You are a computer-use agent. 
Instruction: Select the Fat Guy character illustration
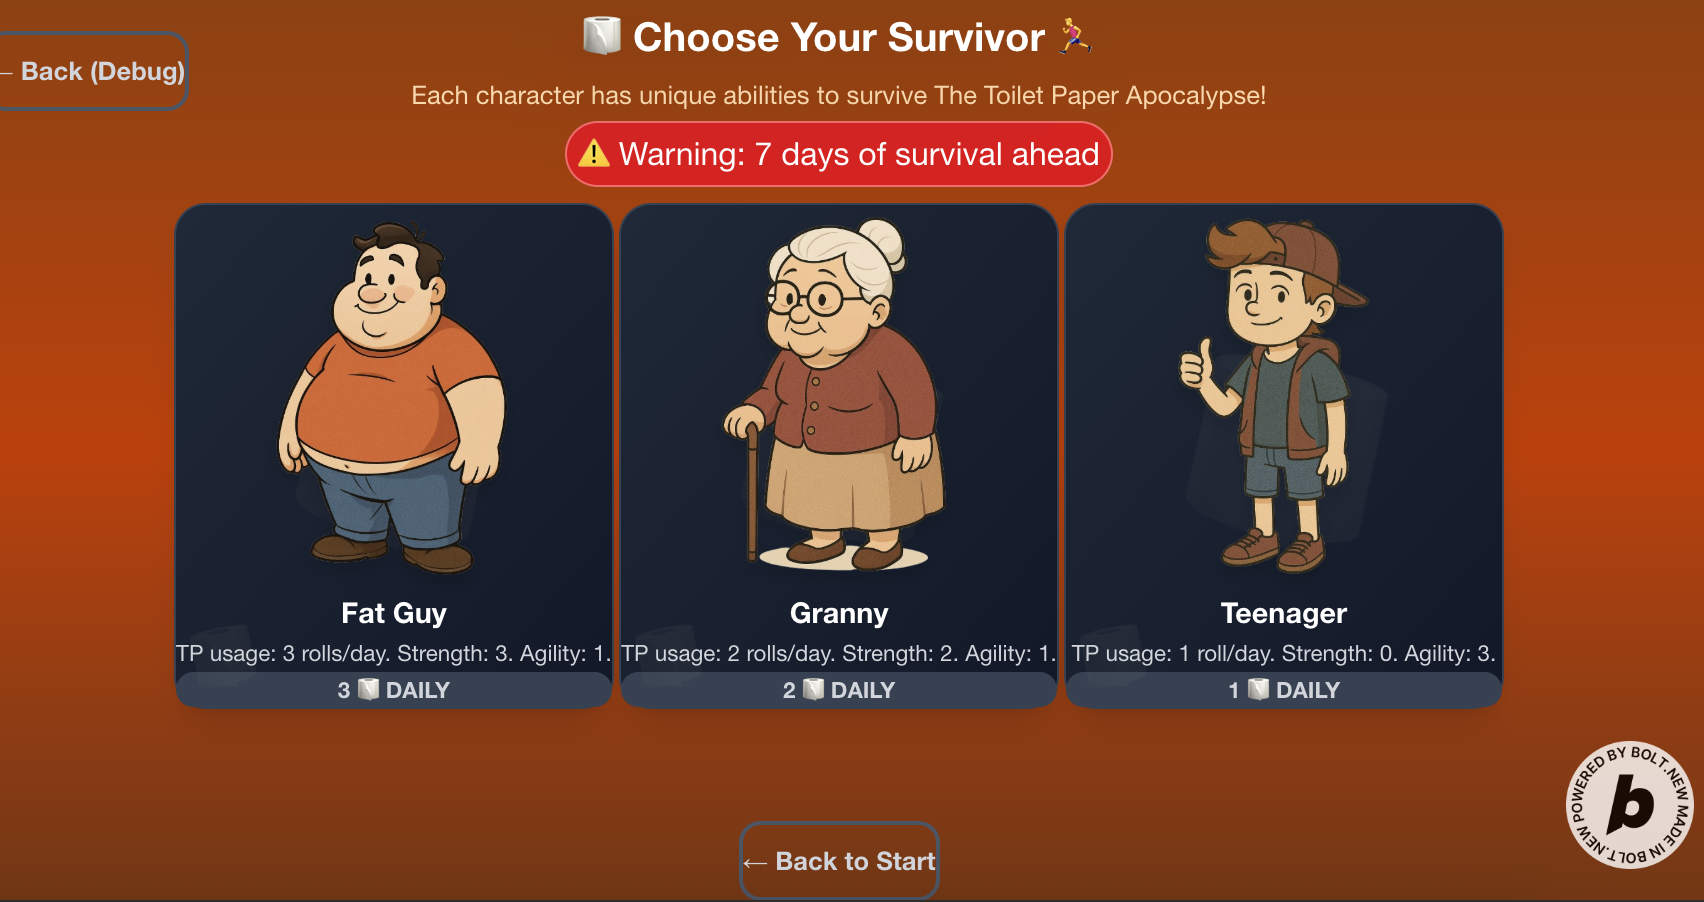393,397
